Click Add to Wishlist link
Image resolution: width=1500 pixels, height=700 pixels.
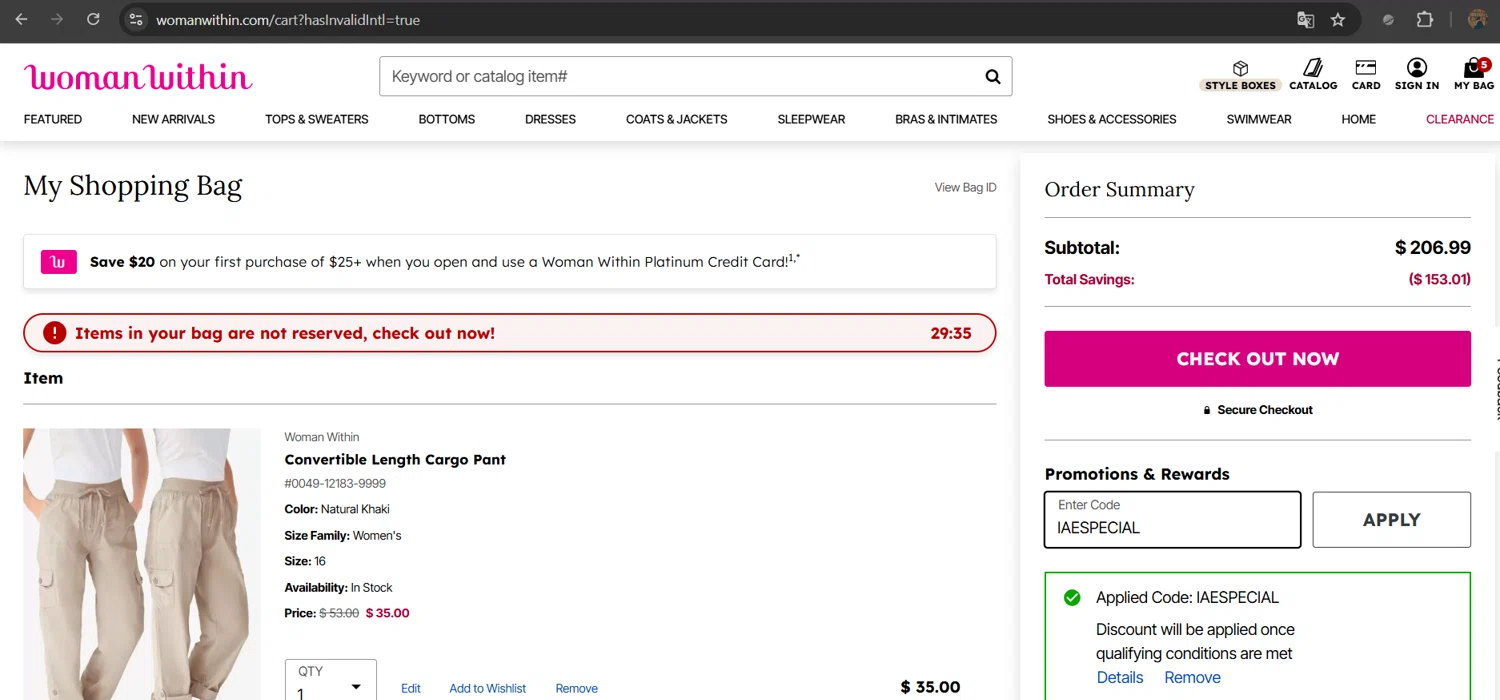487,688
